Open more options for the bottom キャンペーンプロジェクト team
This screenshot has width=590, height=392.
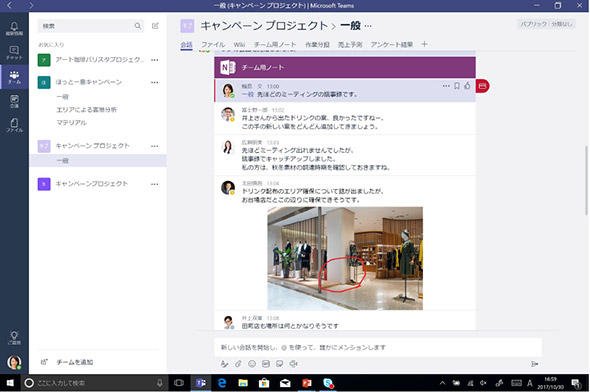(x=155, y=184)
